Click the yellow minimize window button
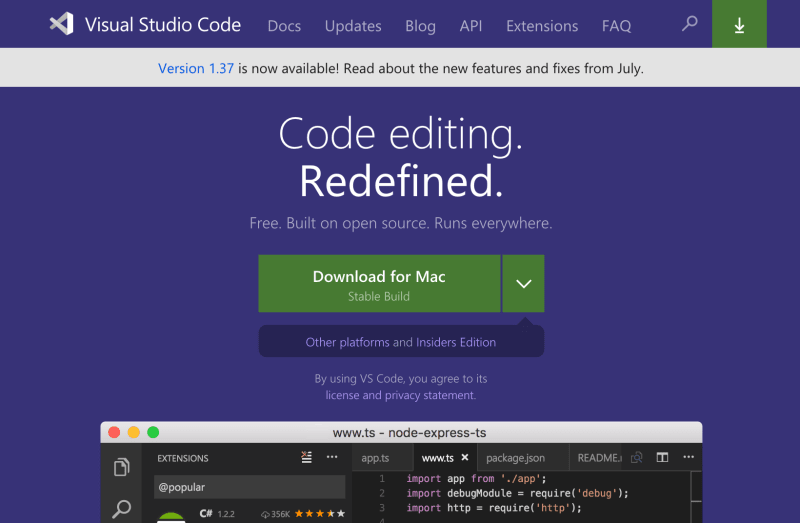This screenshot has height=523, width=800. (x=134, y=433)
